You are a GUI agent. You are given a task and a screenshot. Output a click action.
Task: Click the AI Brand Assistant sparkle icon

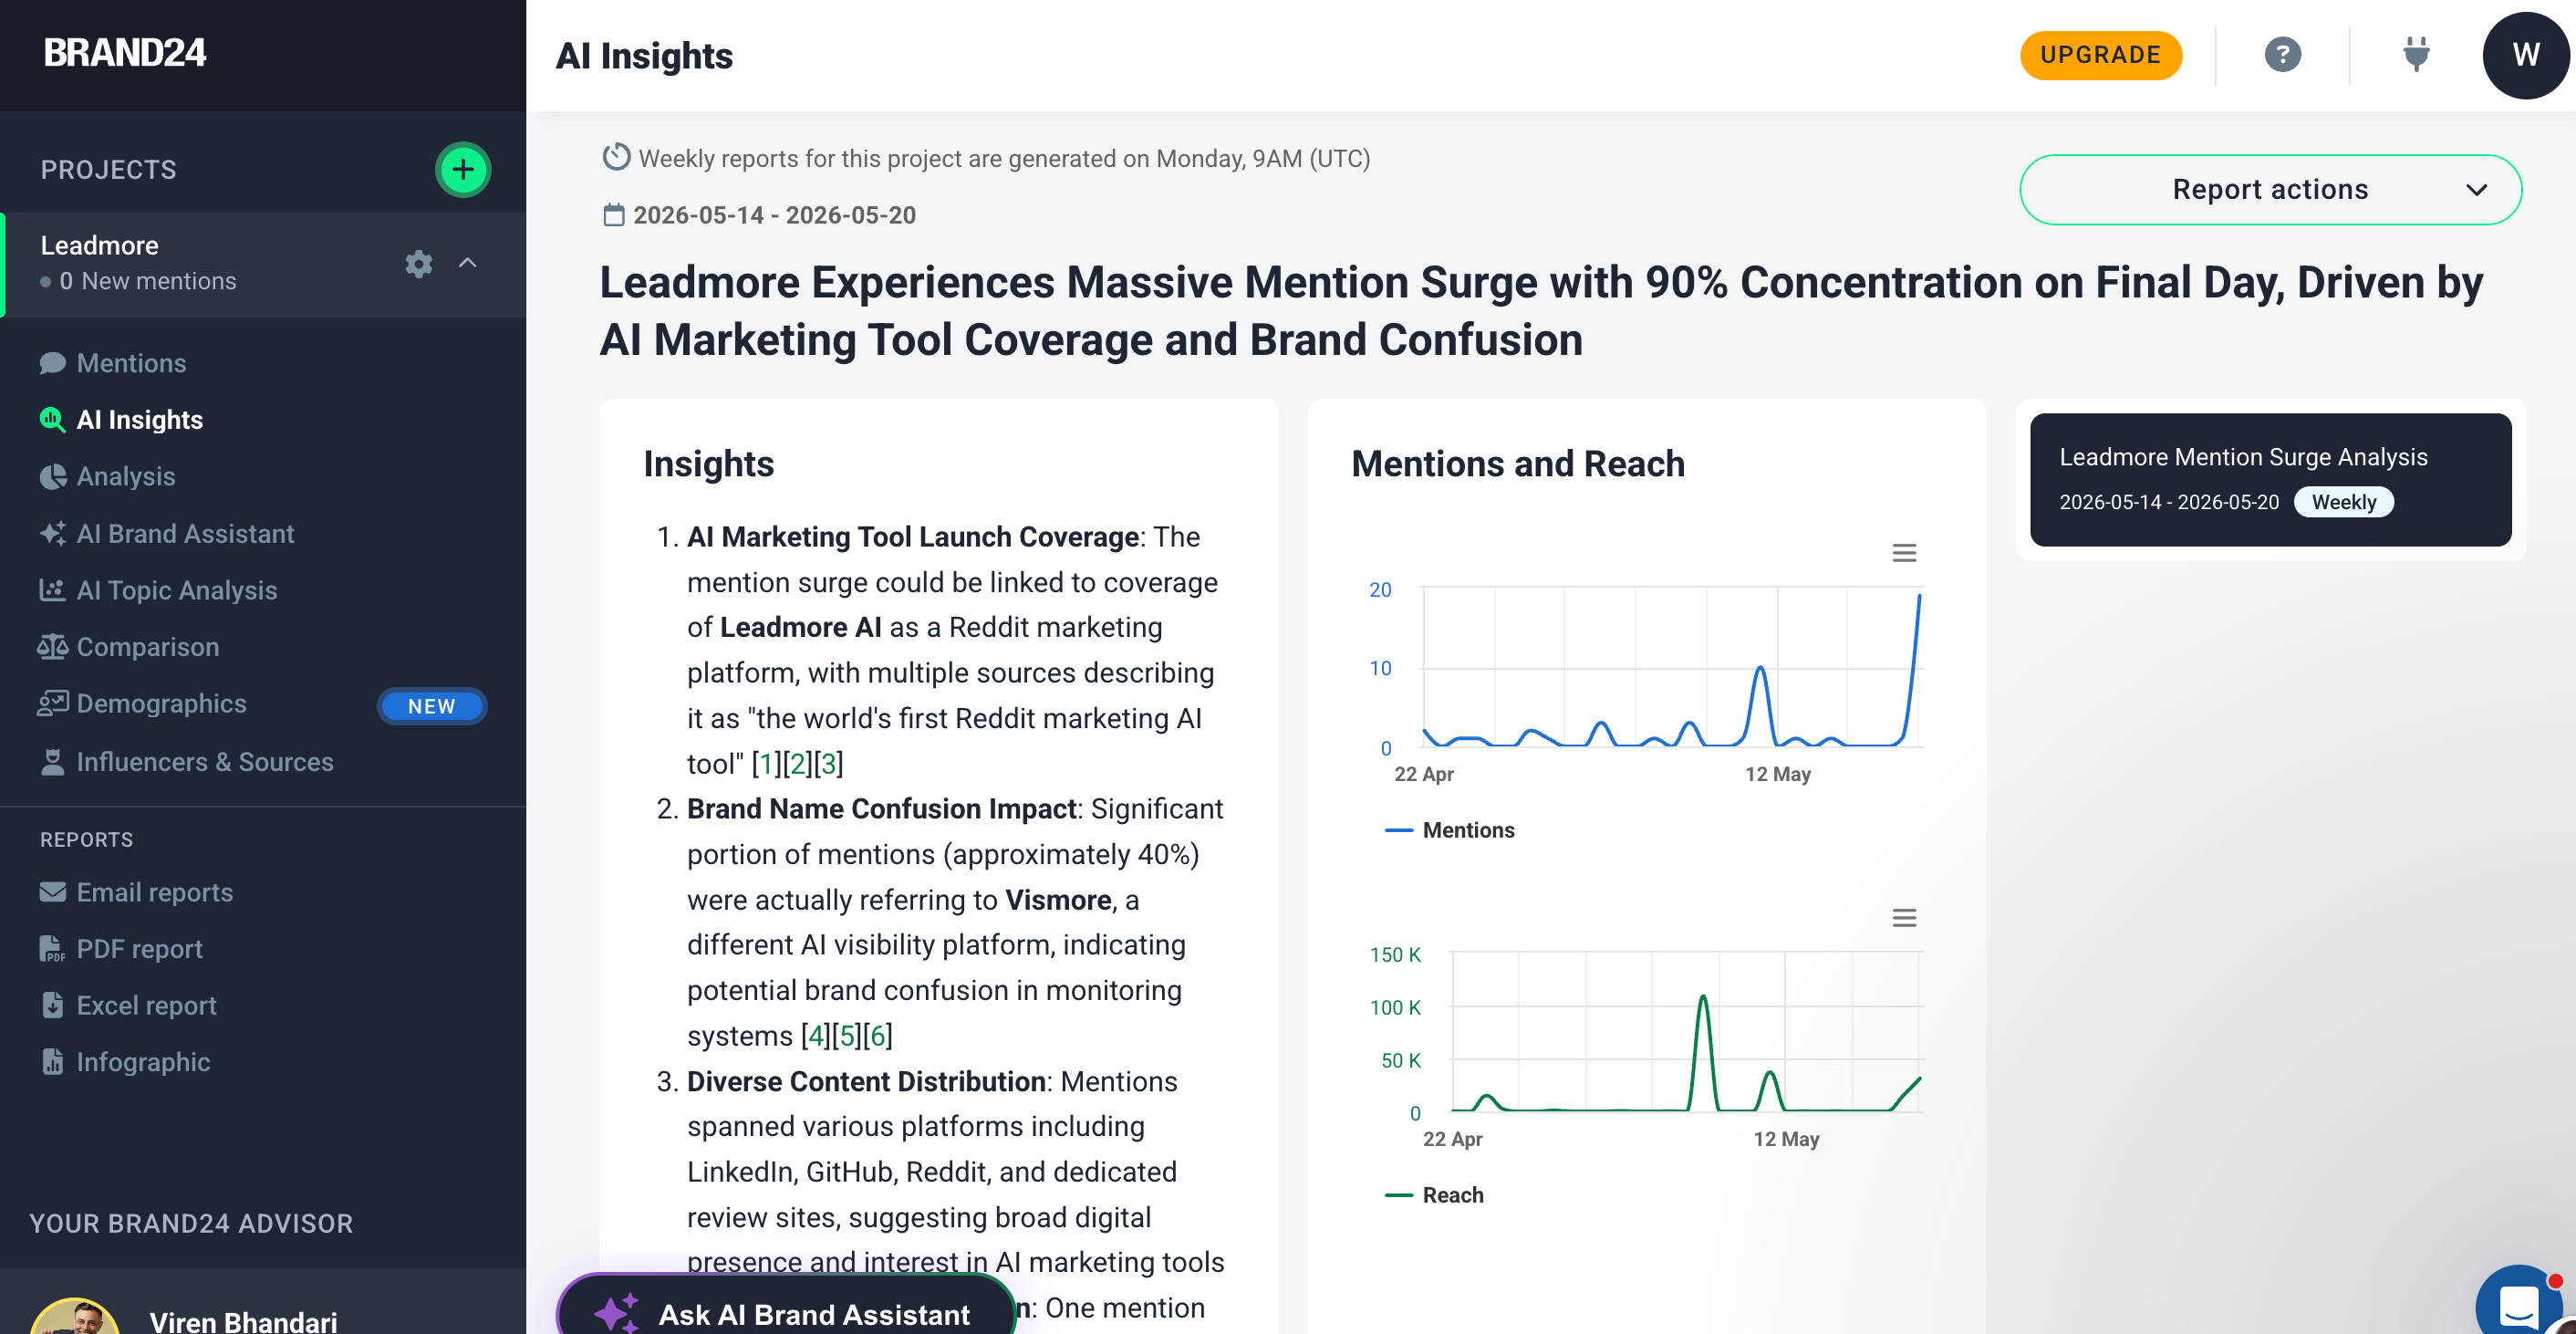point(52,533)
